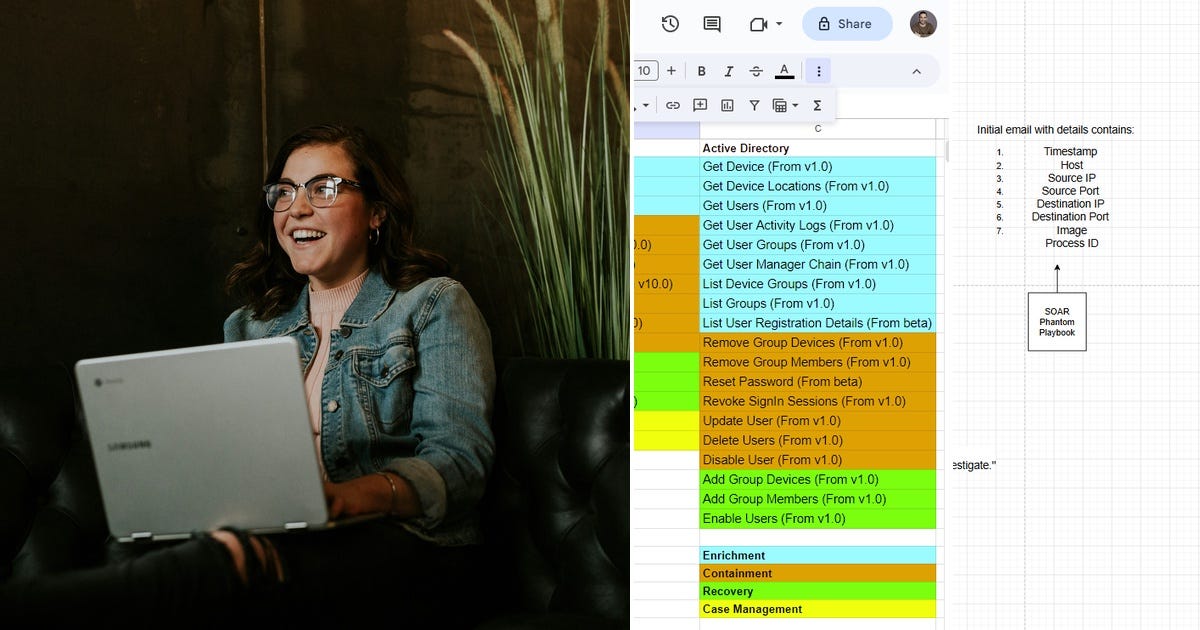Click the Share button
The image size is (1200, 630).
[847, 23]
